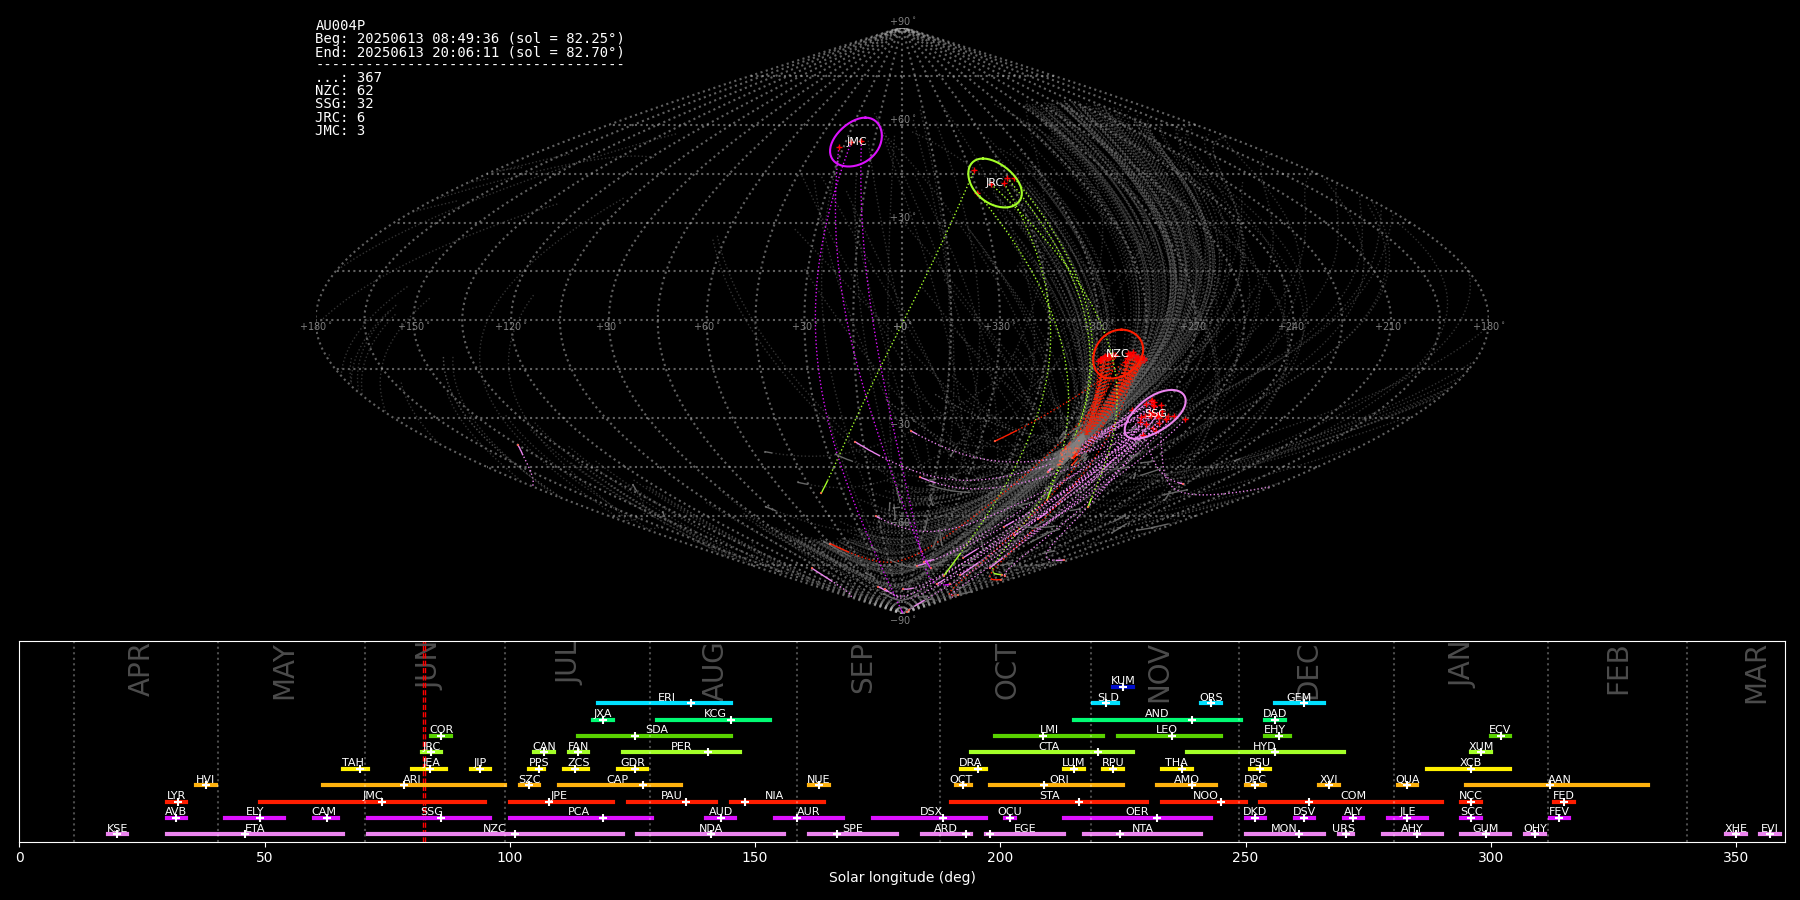
Task: Click the LEO shower label in timeline
Action: (1167, 730)
